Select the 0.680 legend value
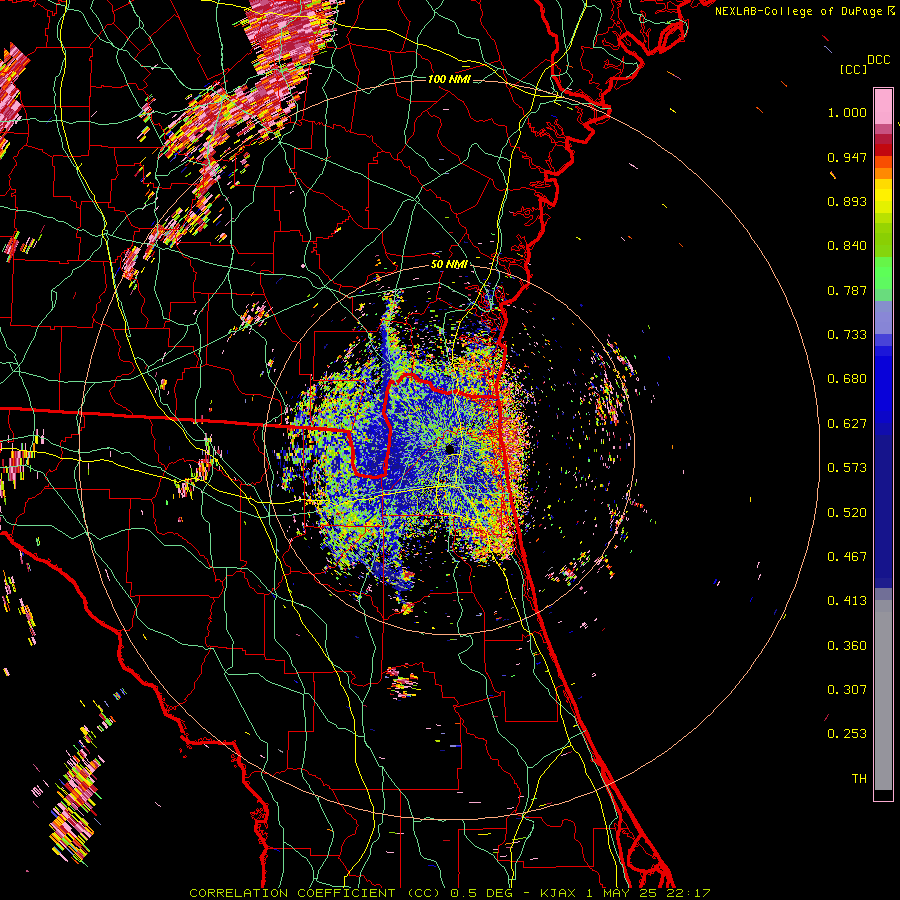Viewport: 900px width, 900px height. (x=847, y=379)
